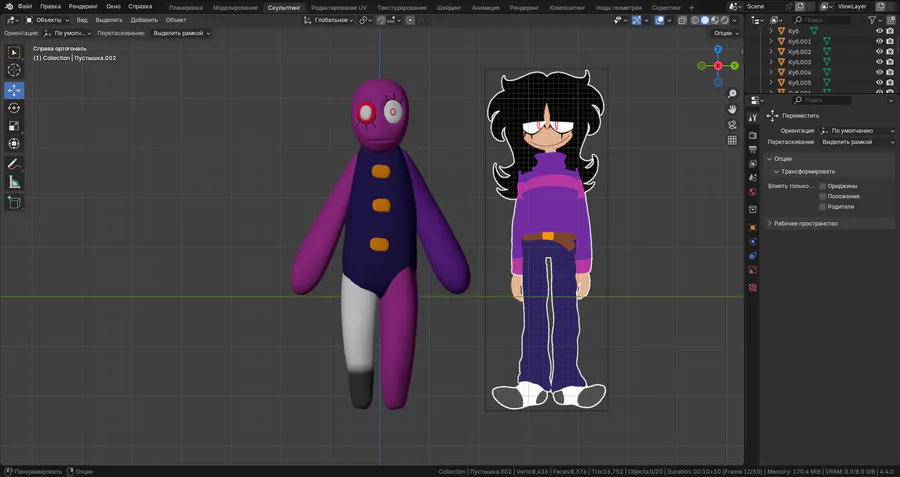
Task: Click the green Y axis gizmo circle
Action: 735,66
